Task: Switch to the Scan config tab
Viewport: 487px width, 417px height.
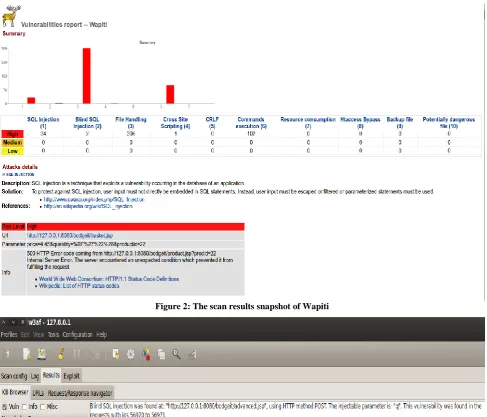Action: [x=14, y=376]
